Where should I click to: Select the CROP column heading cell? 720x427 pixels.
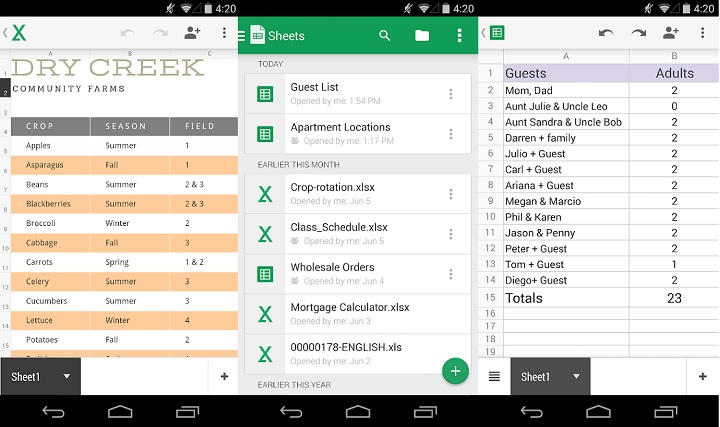(x=51, y=126)
